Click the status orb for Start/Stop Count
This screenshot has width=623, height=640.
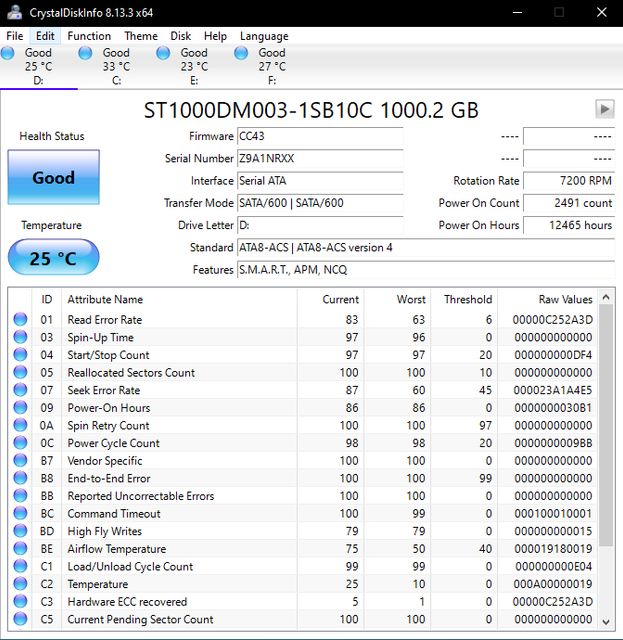(20, 354)
